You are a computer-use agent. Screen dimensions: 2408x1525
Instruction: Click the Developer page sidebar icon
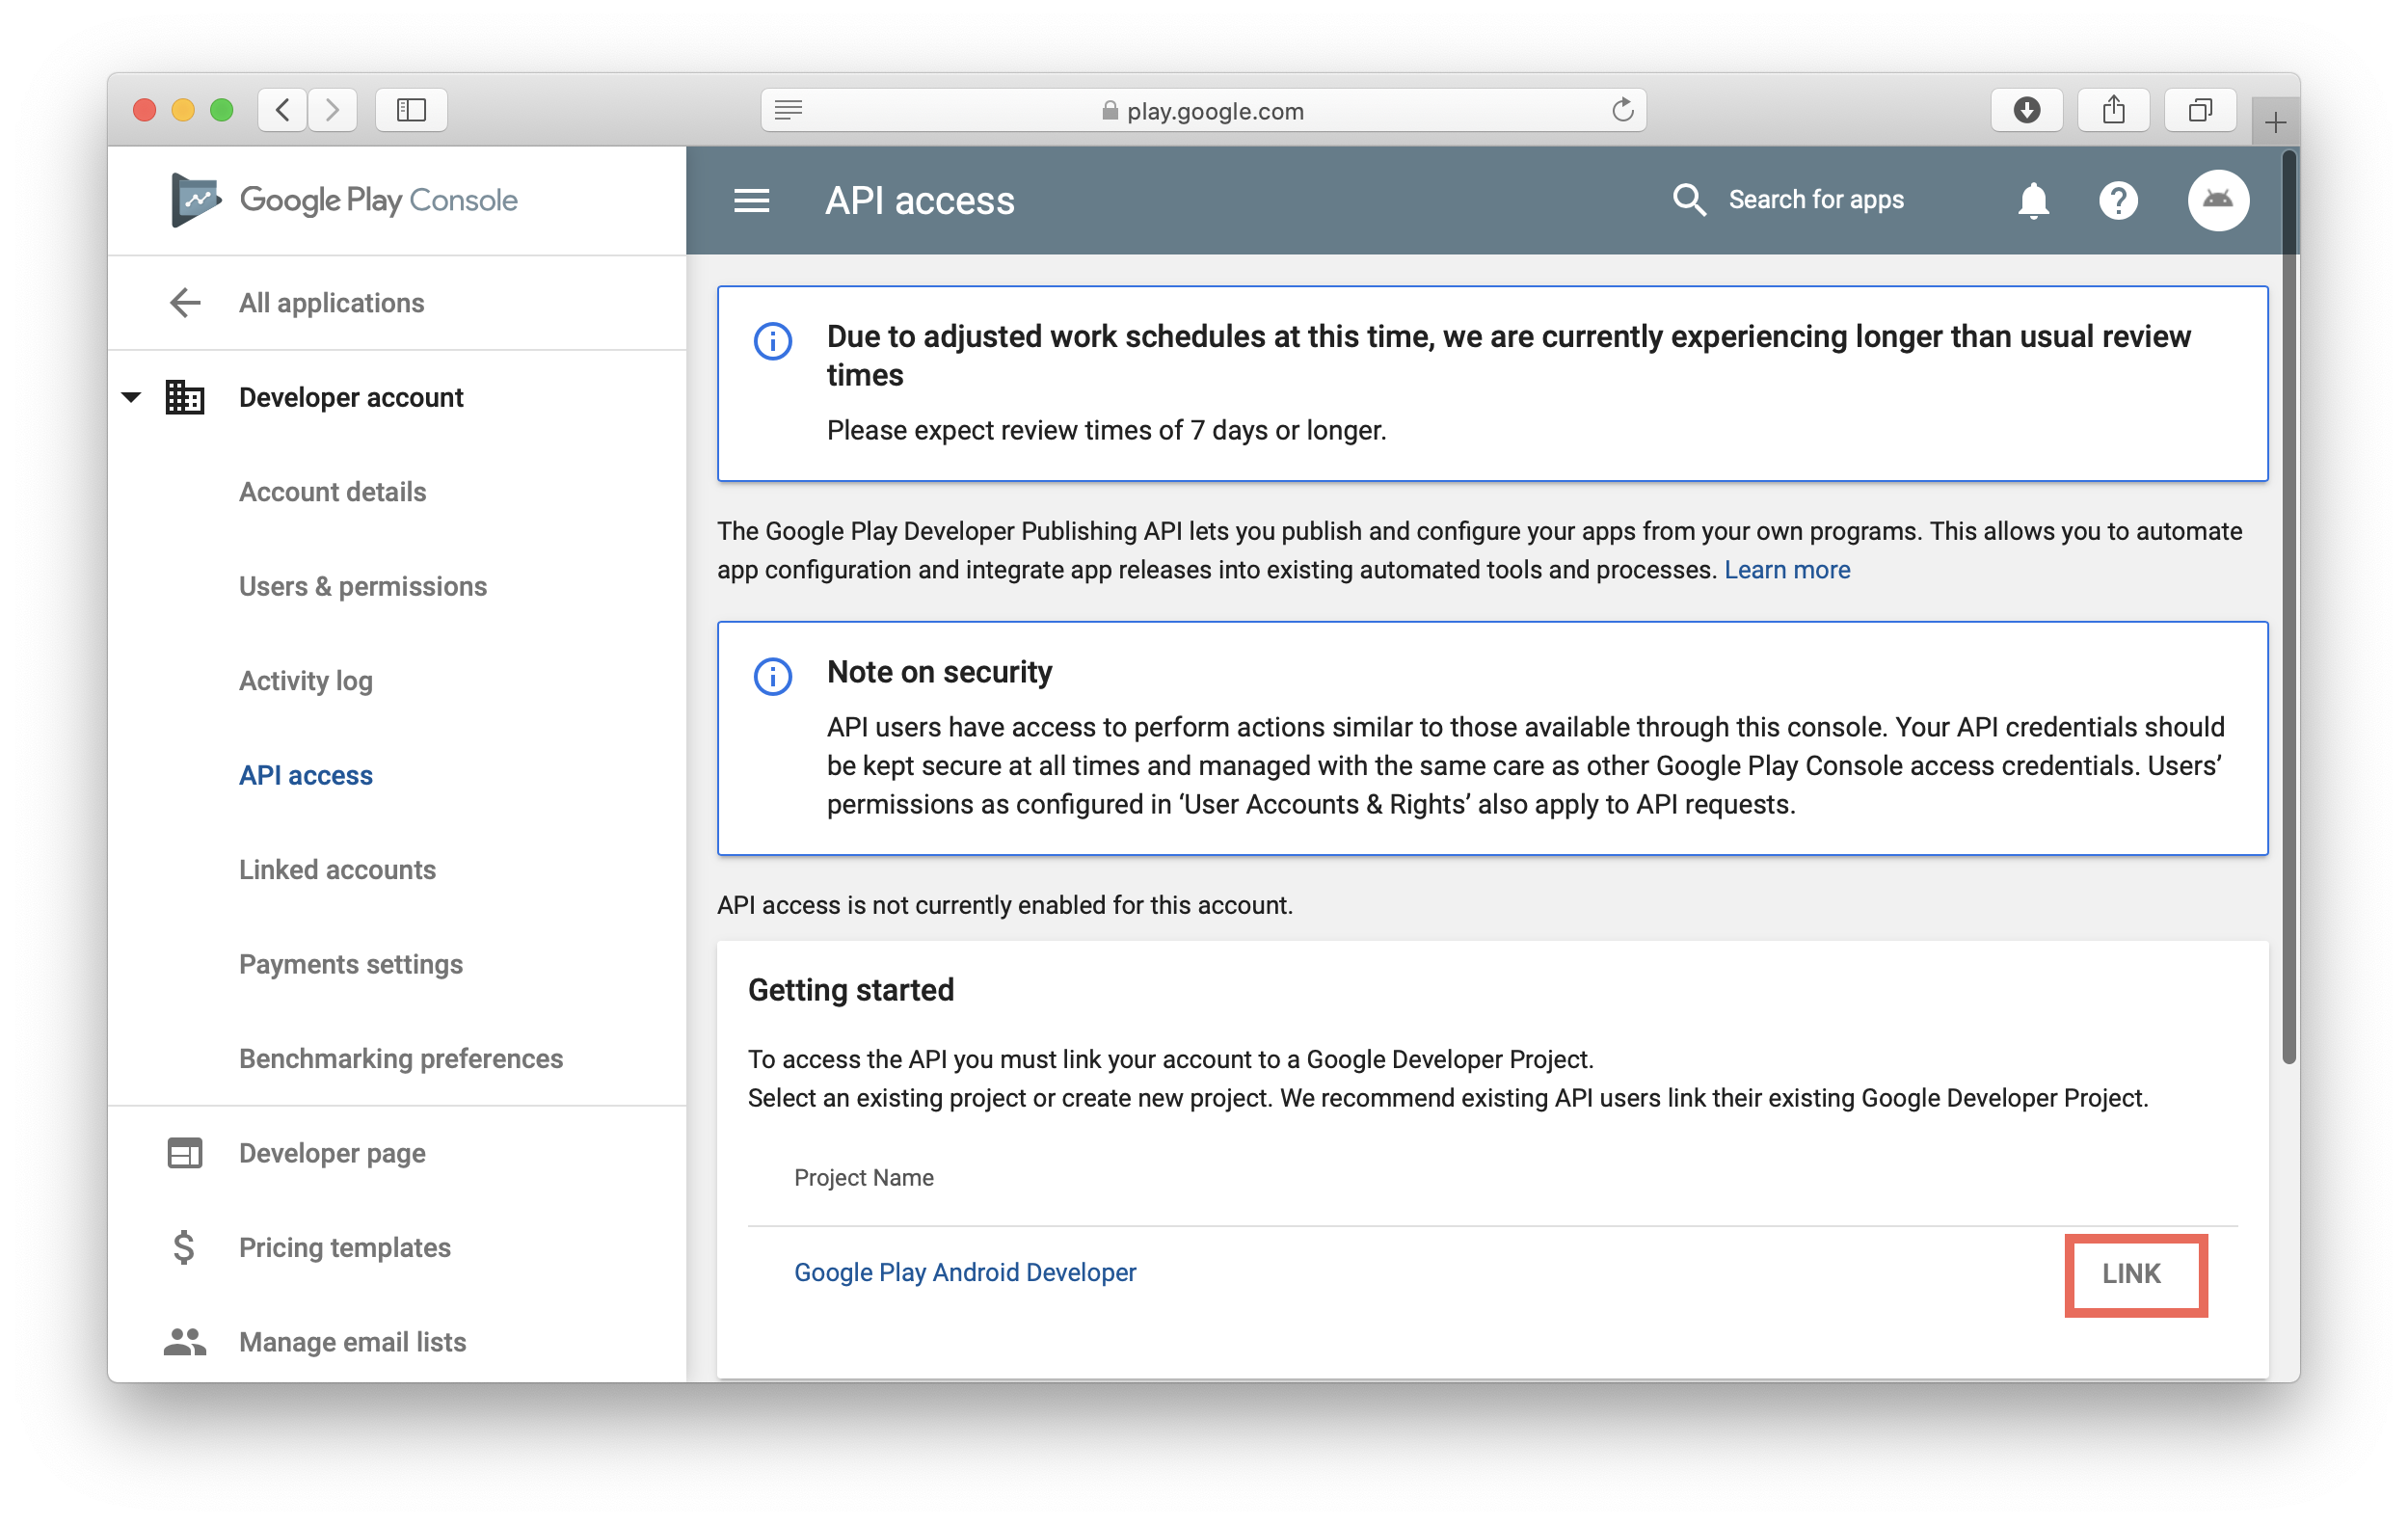coord(185,1153)
